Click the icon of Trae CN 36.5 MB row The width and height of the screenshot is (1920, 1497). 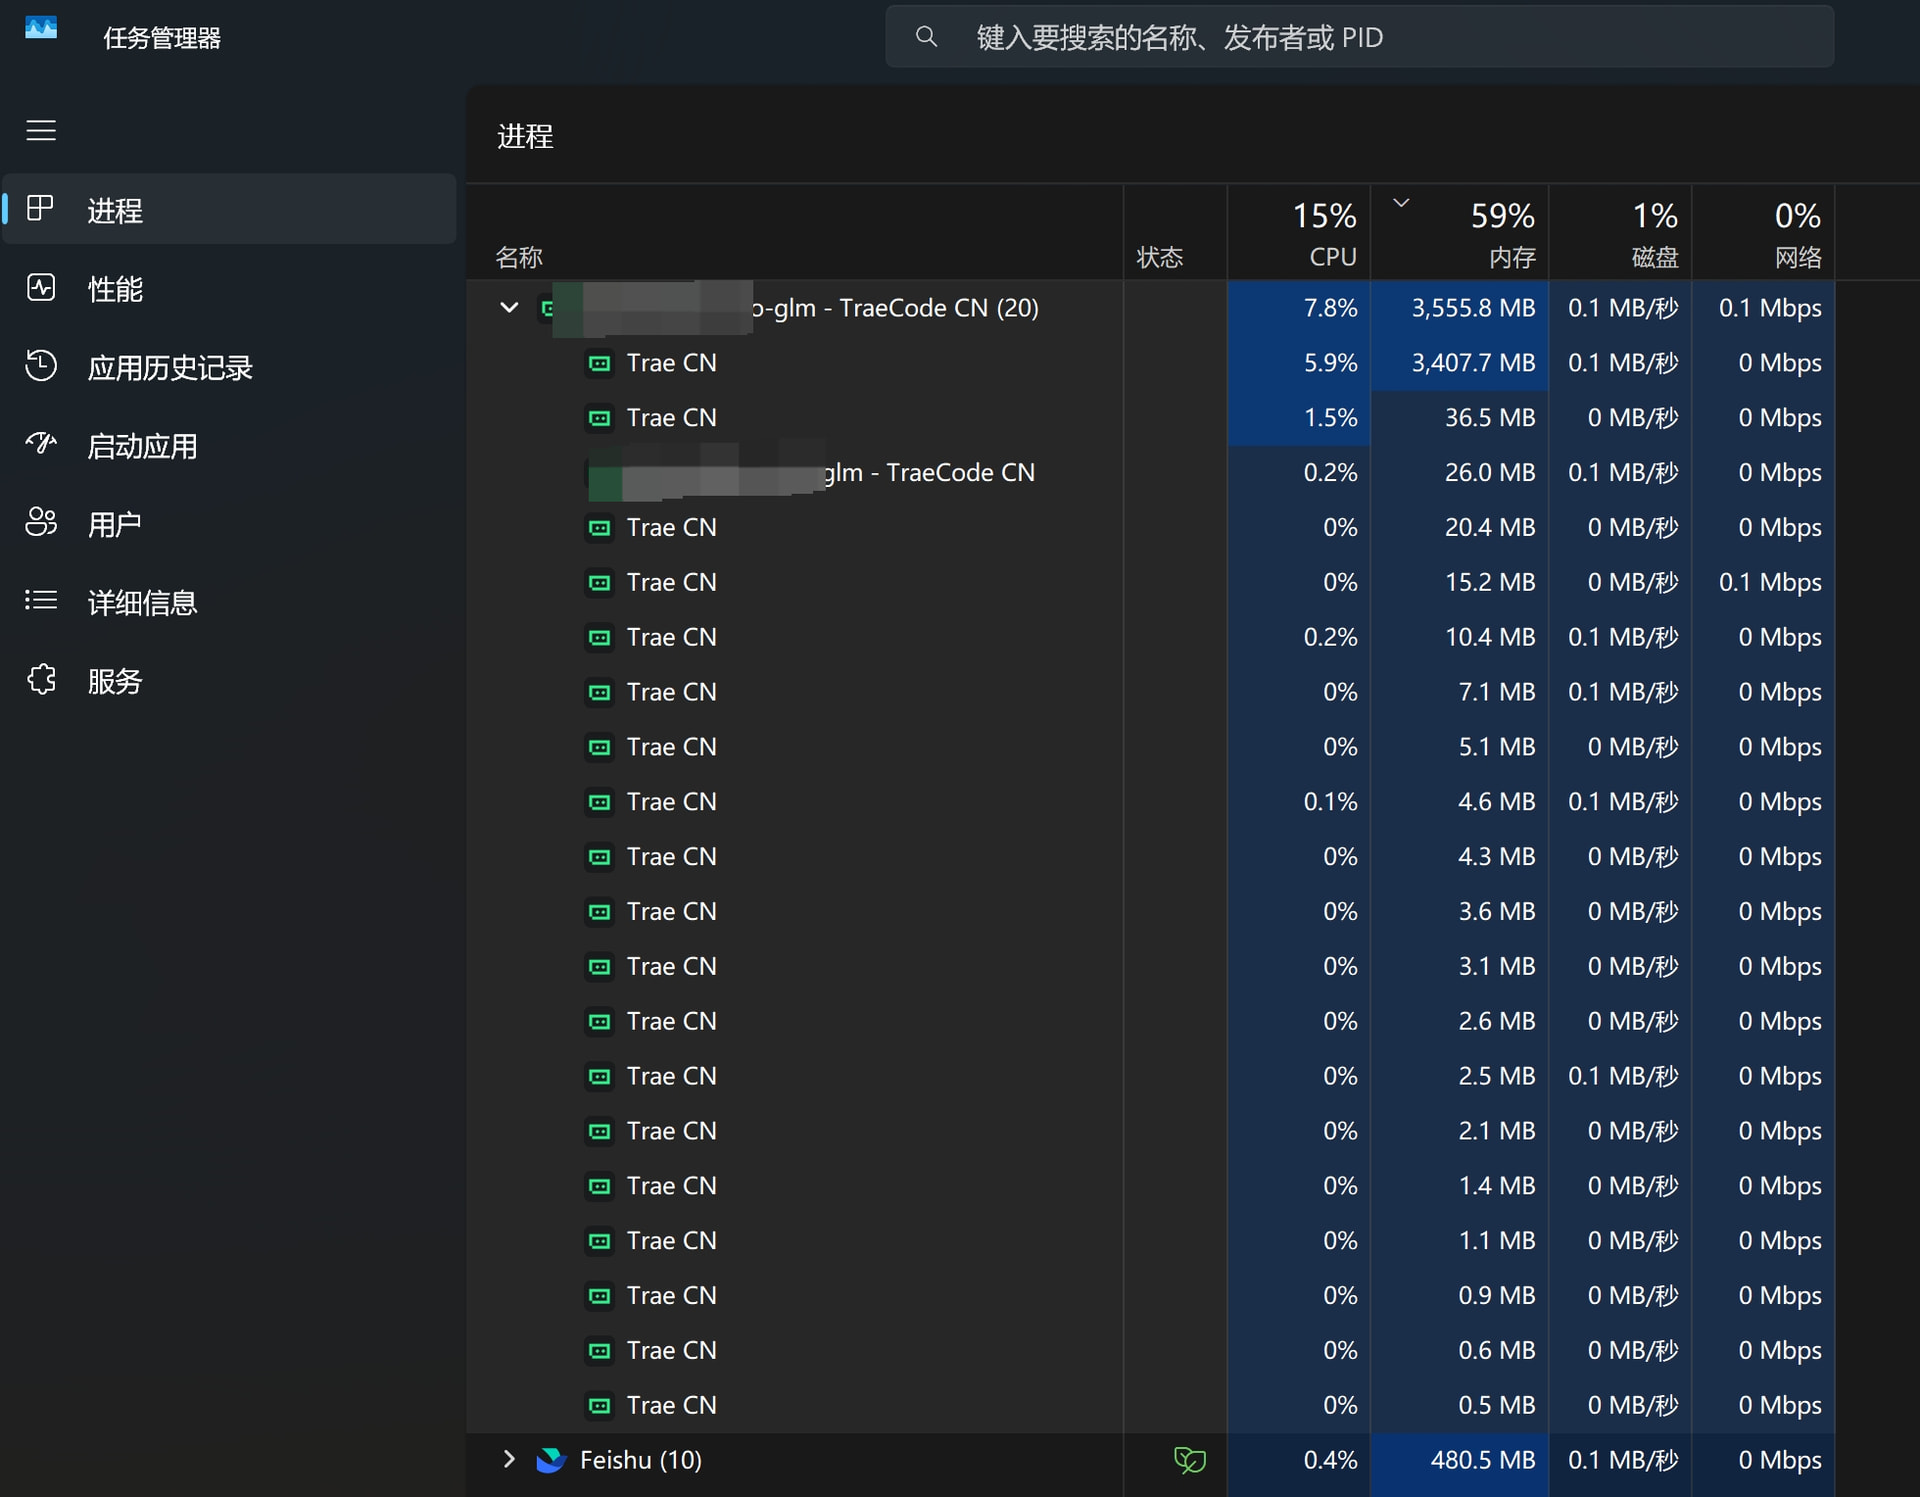(599, 418)
